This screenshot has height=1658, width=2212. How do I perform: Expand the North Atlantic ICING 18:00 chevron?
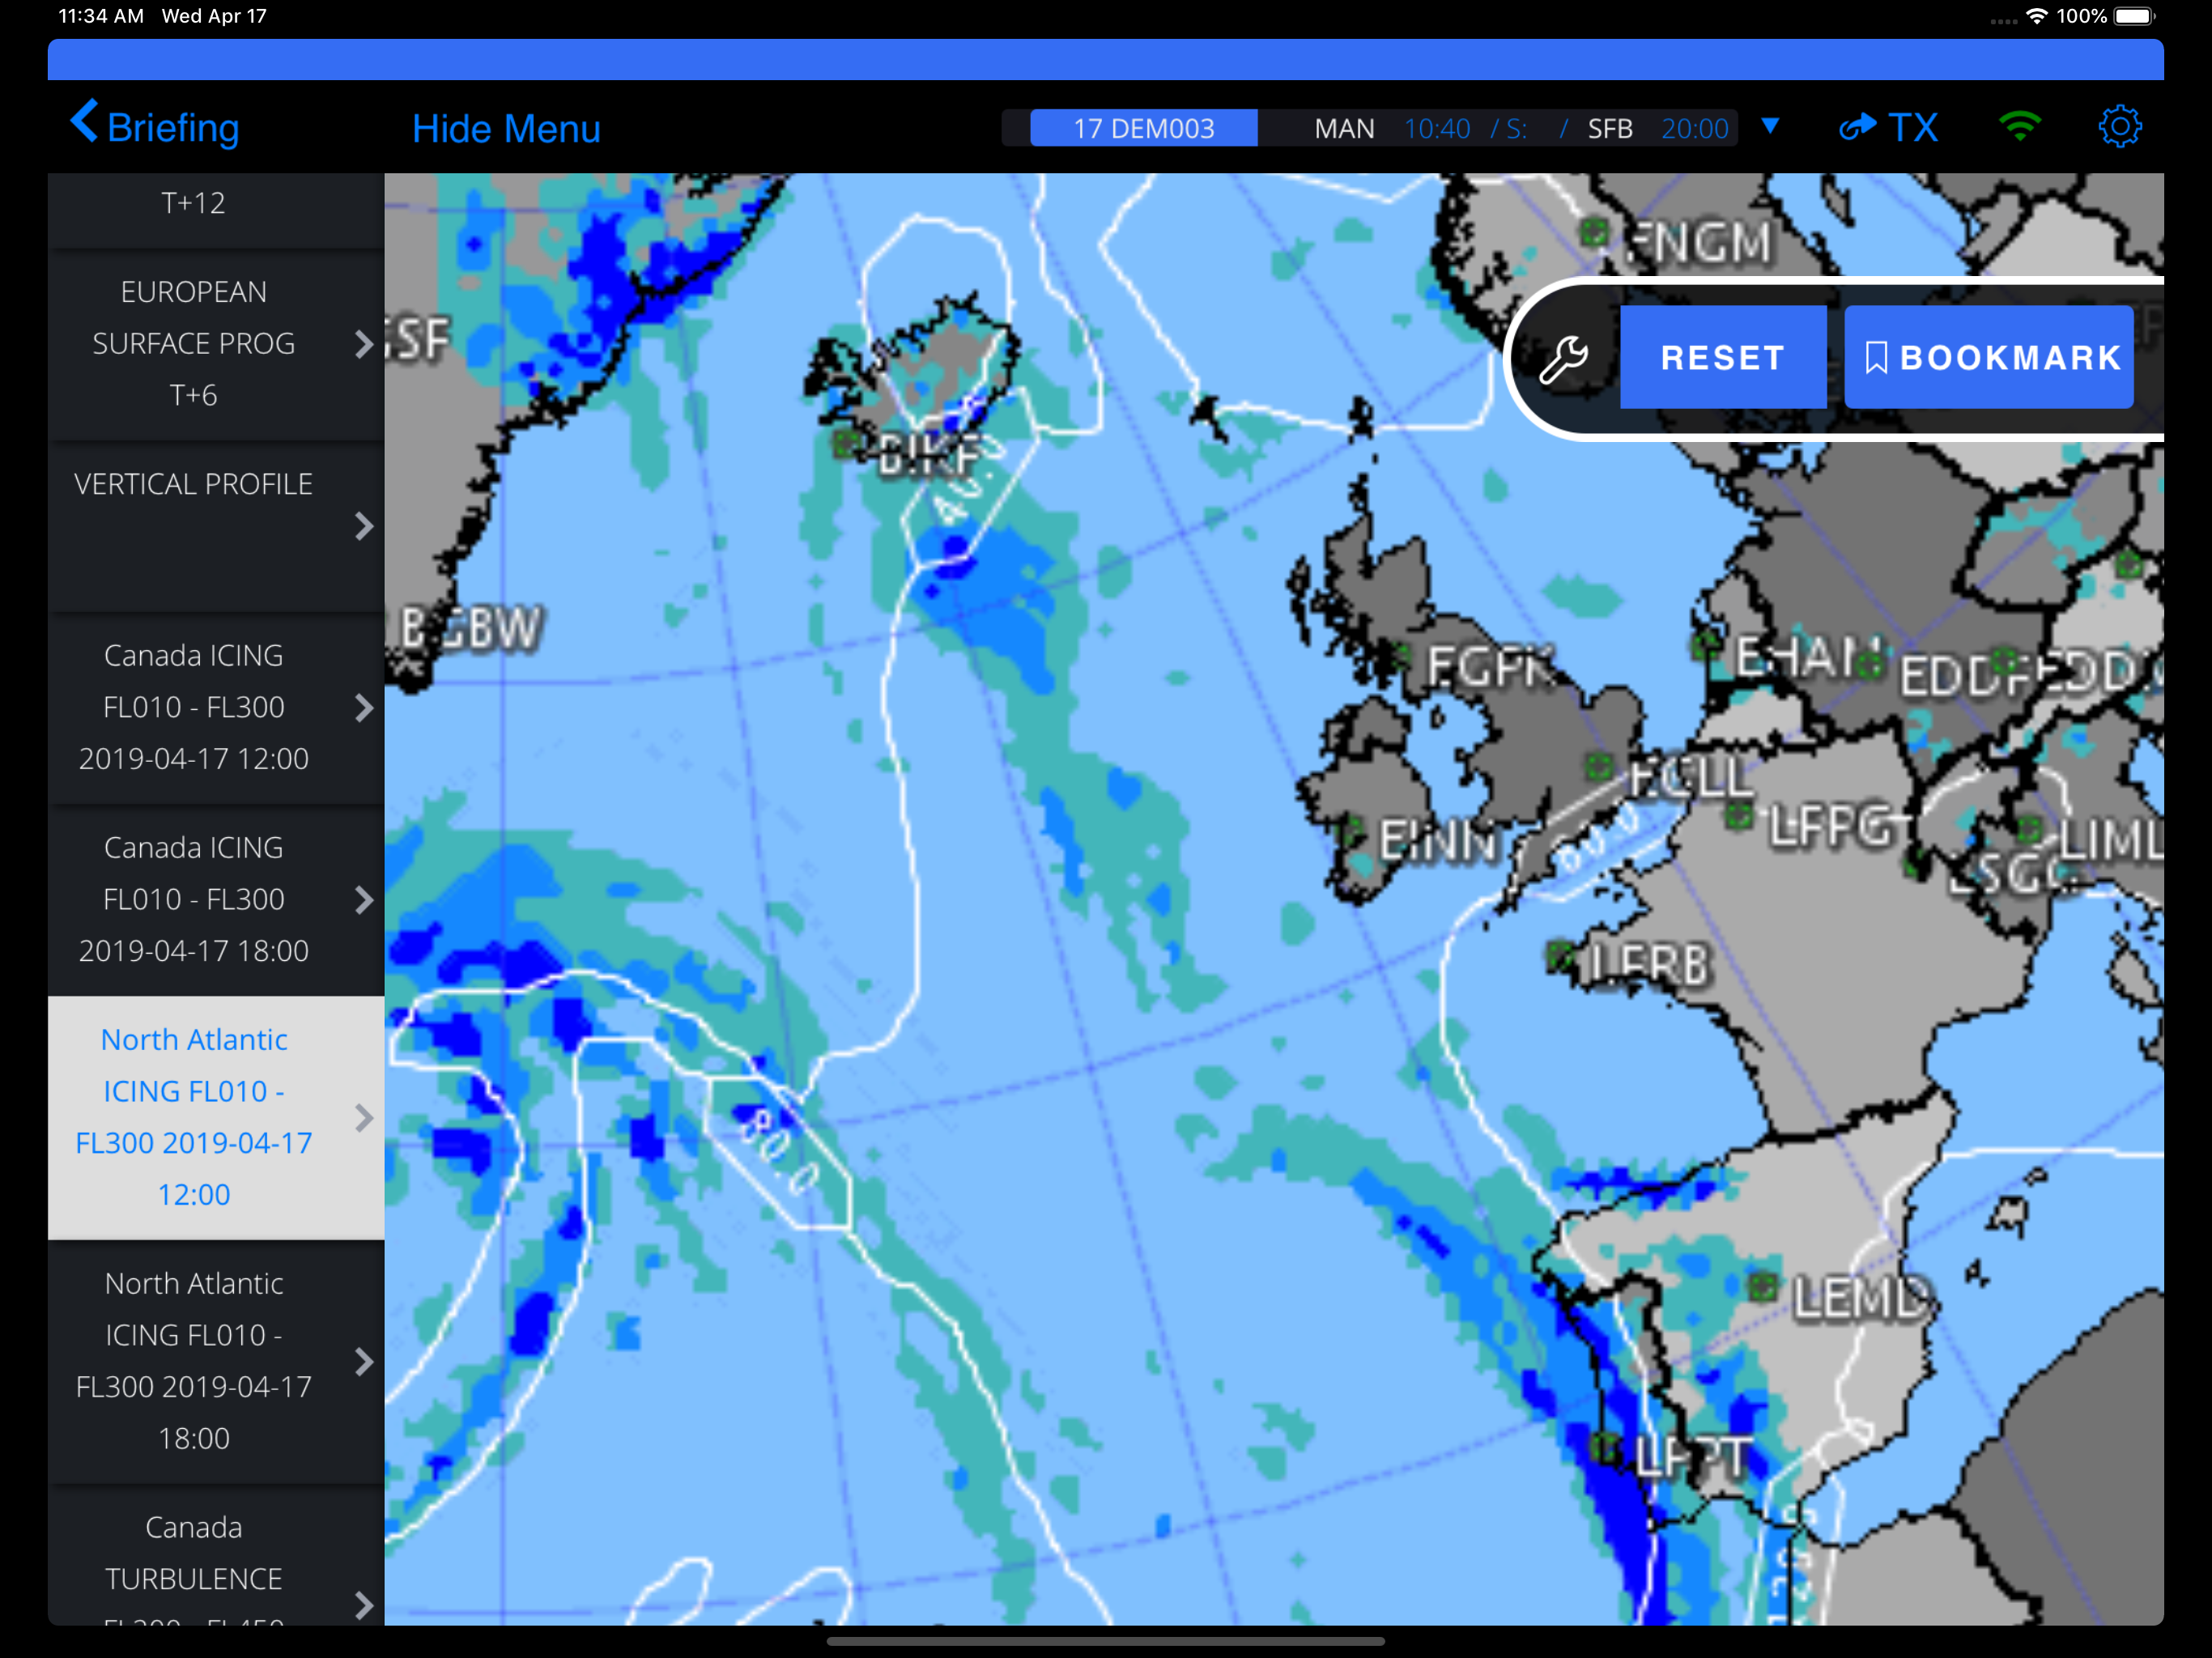[364, 1362]
